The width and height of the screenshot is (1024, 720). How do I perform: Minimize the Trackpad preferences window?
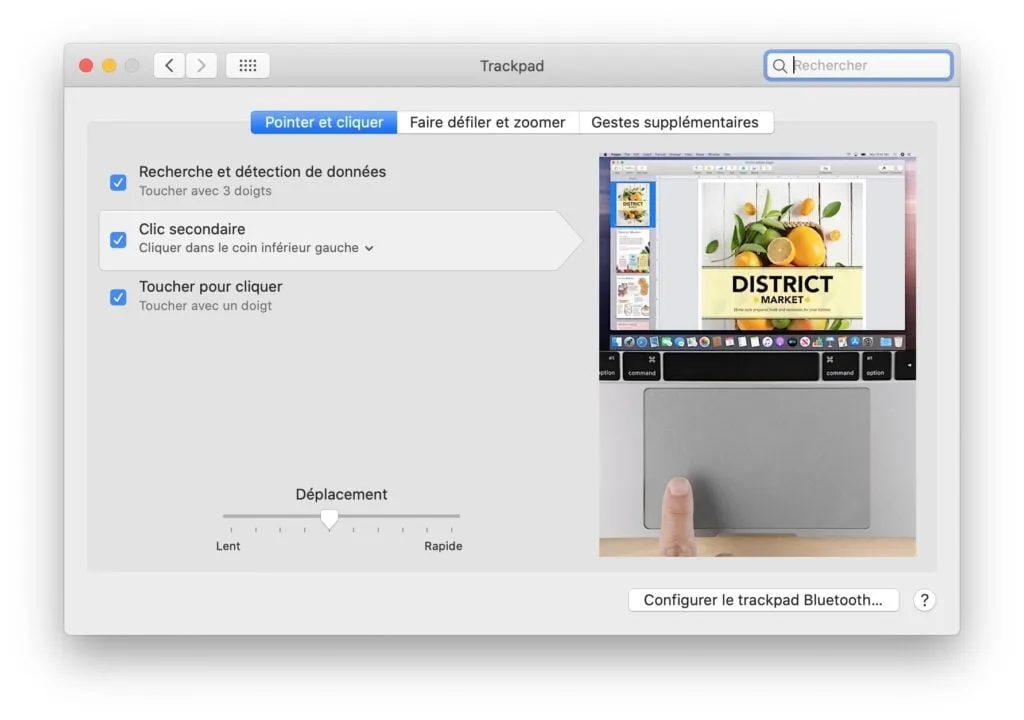(x=110, y=63)
